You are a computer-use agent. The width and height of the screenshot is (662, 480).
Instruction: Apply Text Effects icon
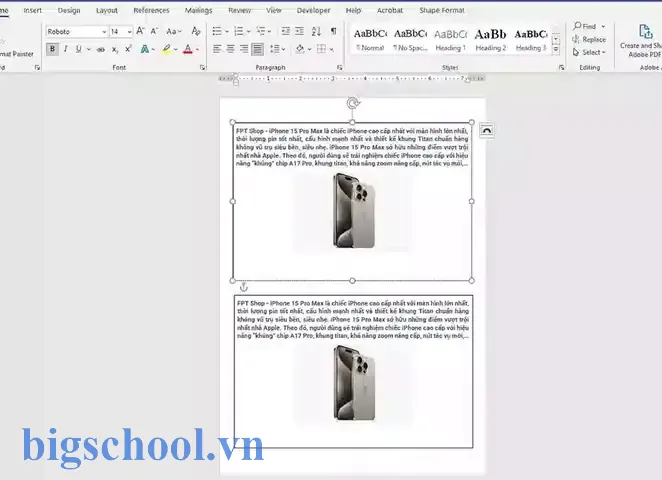[145, 49]
